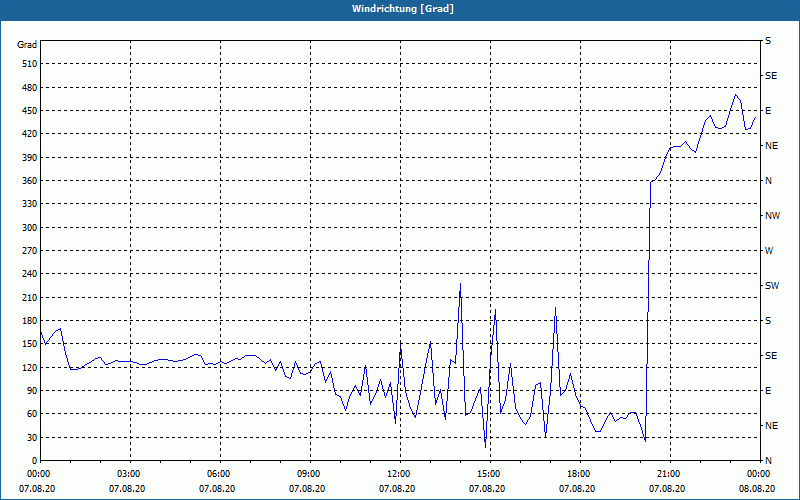The image size is (800, 500).
Task: Click the 03:00 time label
Action: (x=131, y=474)
